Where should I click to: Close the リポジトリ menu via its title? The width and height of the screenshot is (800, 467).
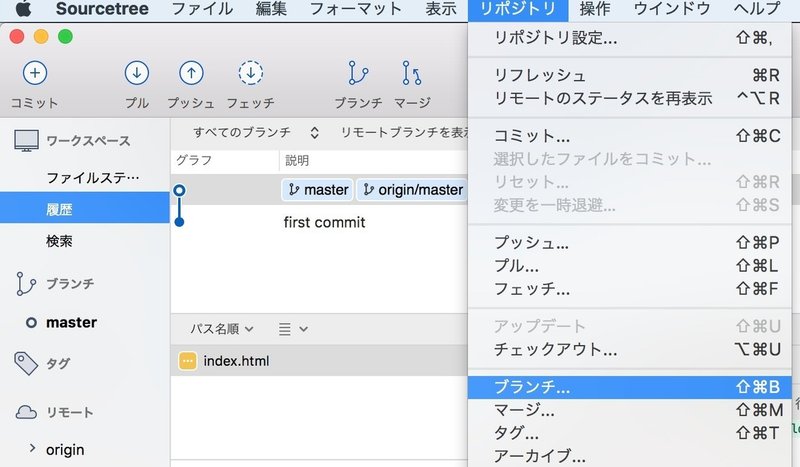[x=518, y=9]
